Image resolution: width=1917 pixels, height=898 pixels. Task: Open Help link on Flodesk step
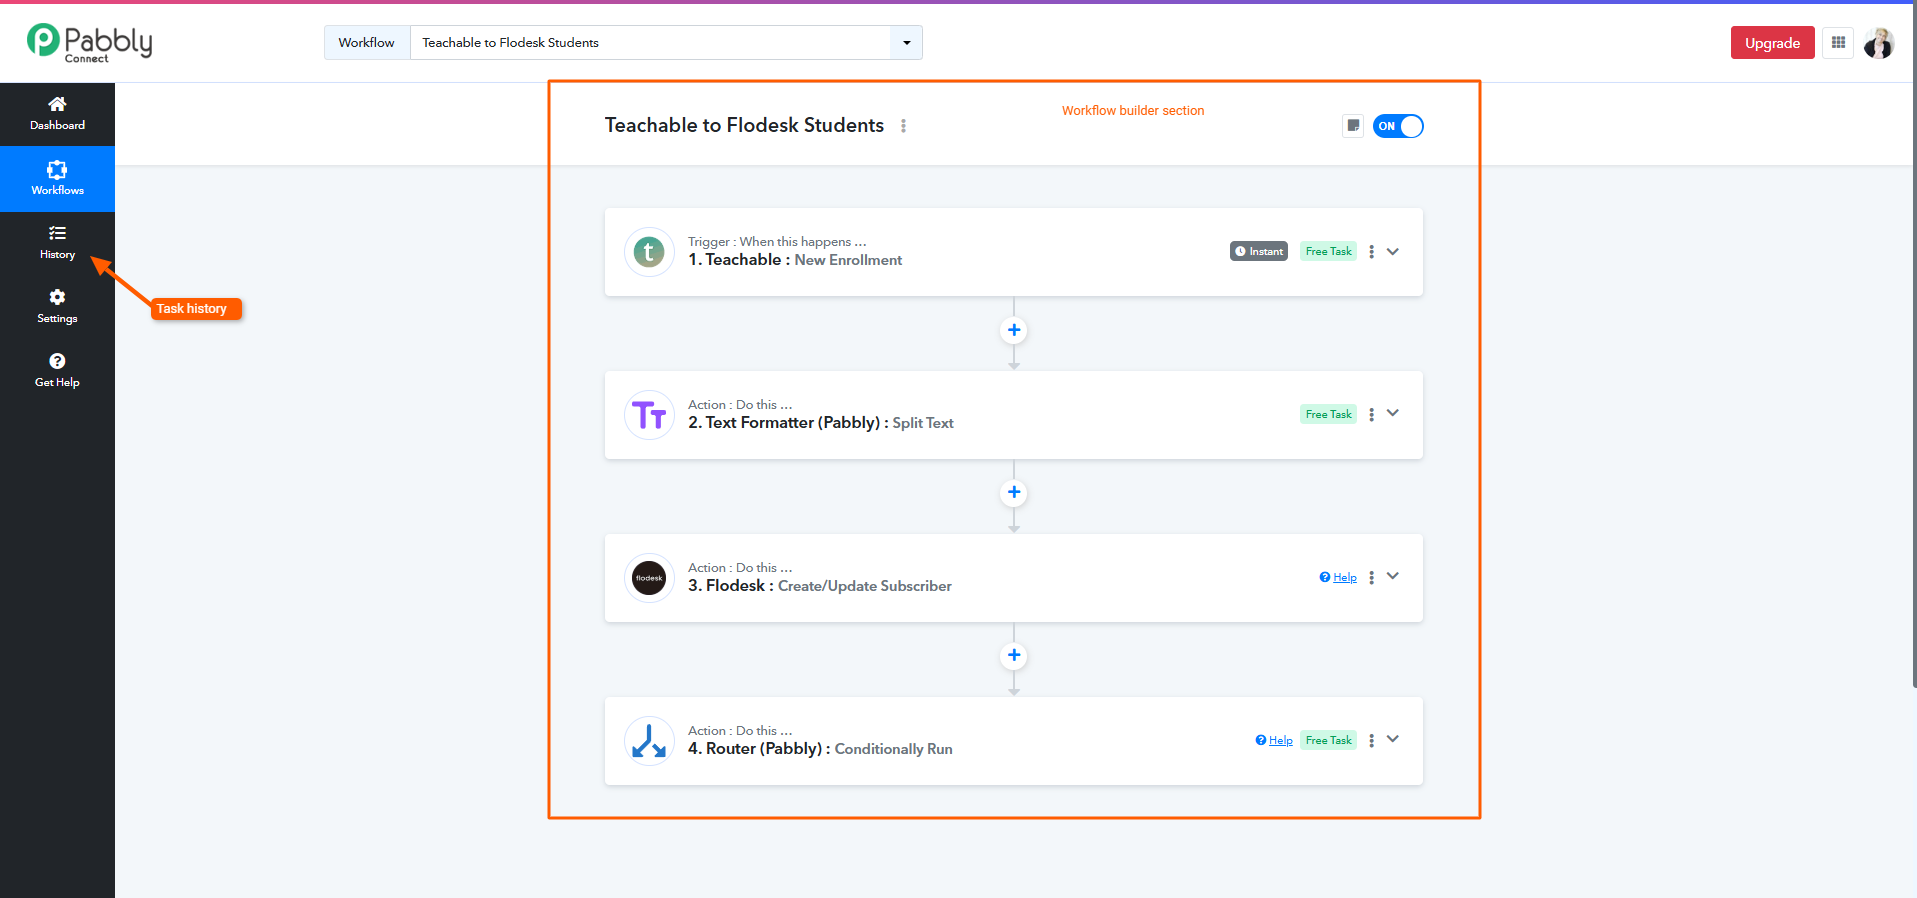(1338, 577)
